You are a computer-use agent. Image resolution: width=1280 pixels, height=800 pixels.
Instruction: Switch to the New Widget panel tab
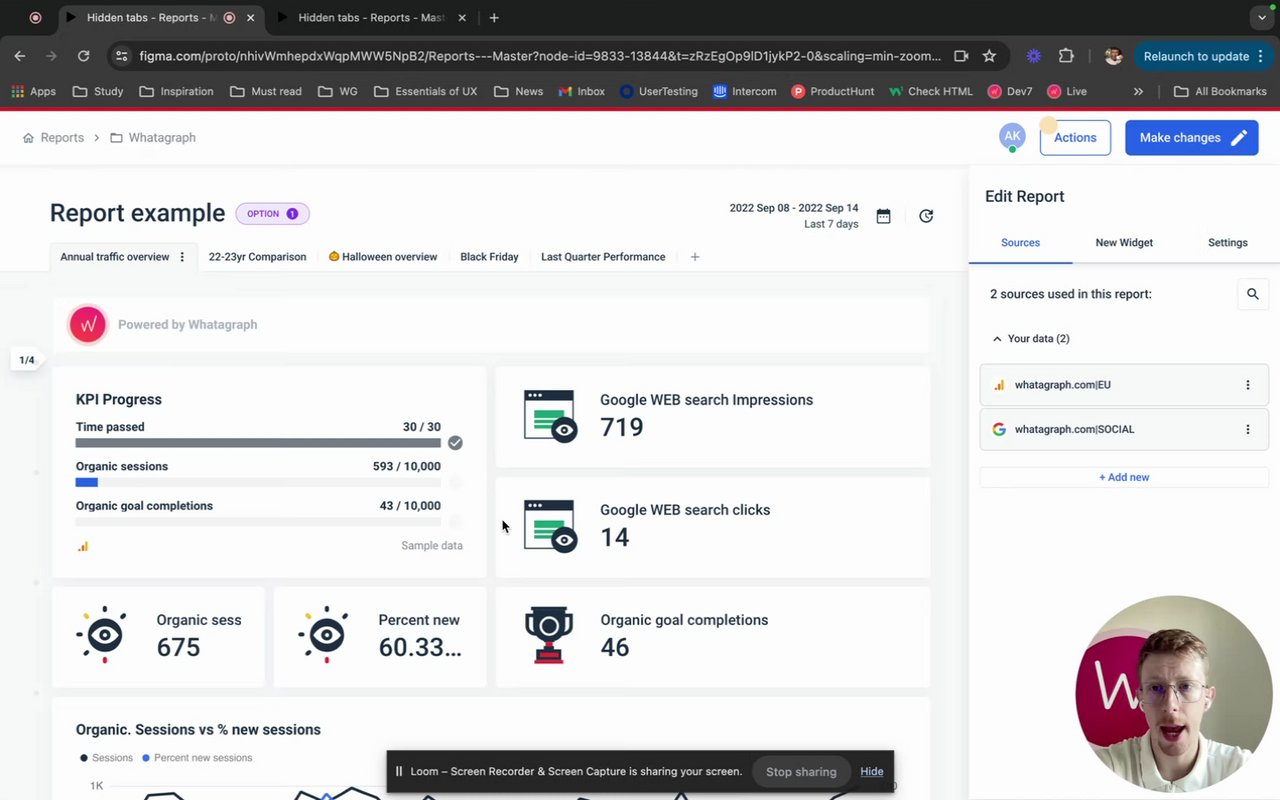tap(1124, 243)
